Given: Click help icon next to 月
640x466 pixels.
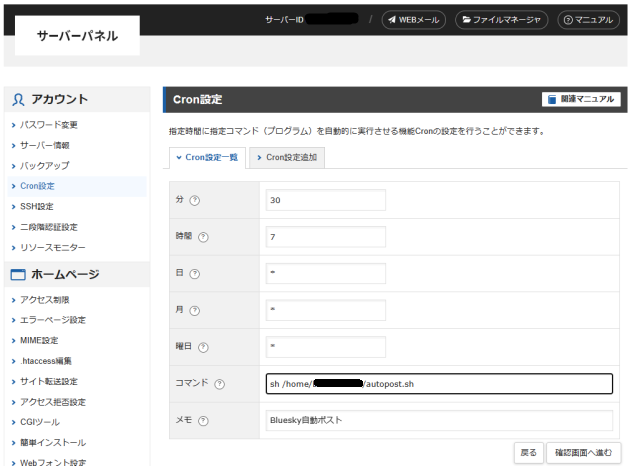Looking at the screenshot, I should click(195, 311).
